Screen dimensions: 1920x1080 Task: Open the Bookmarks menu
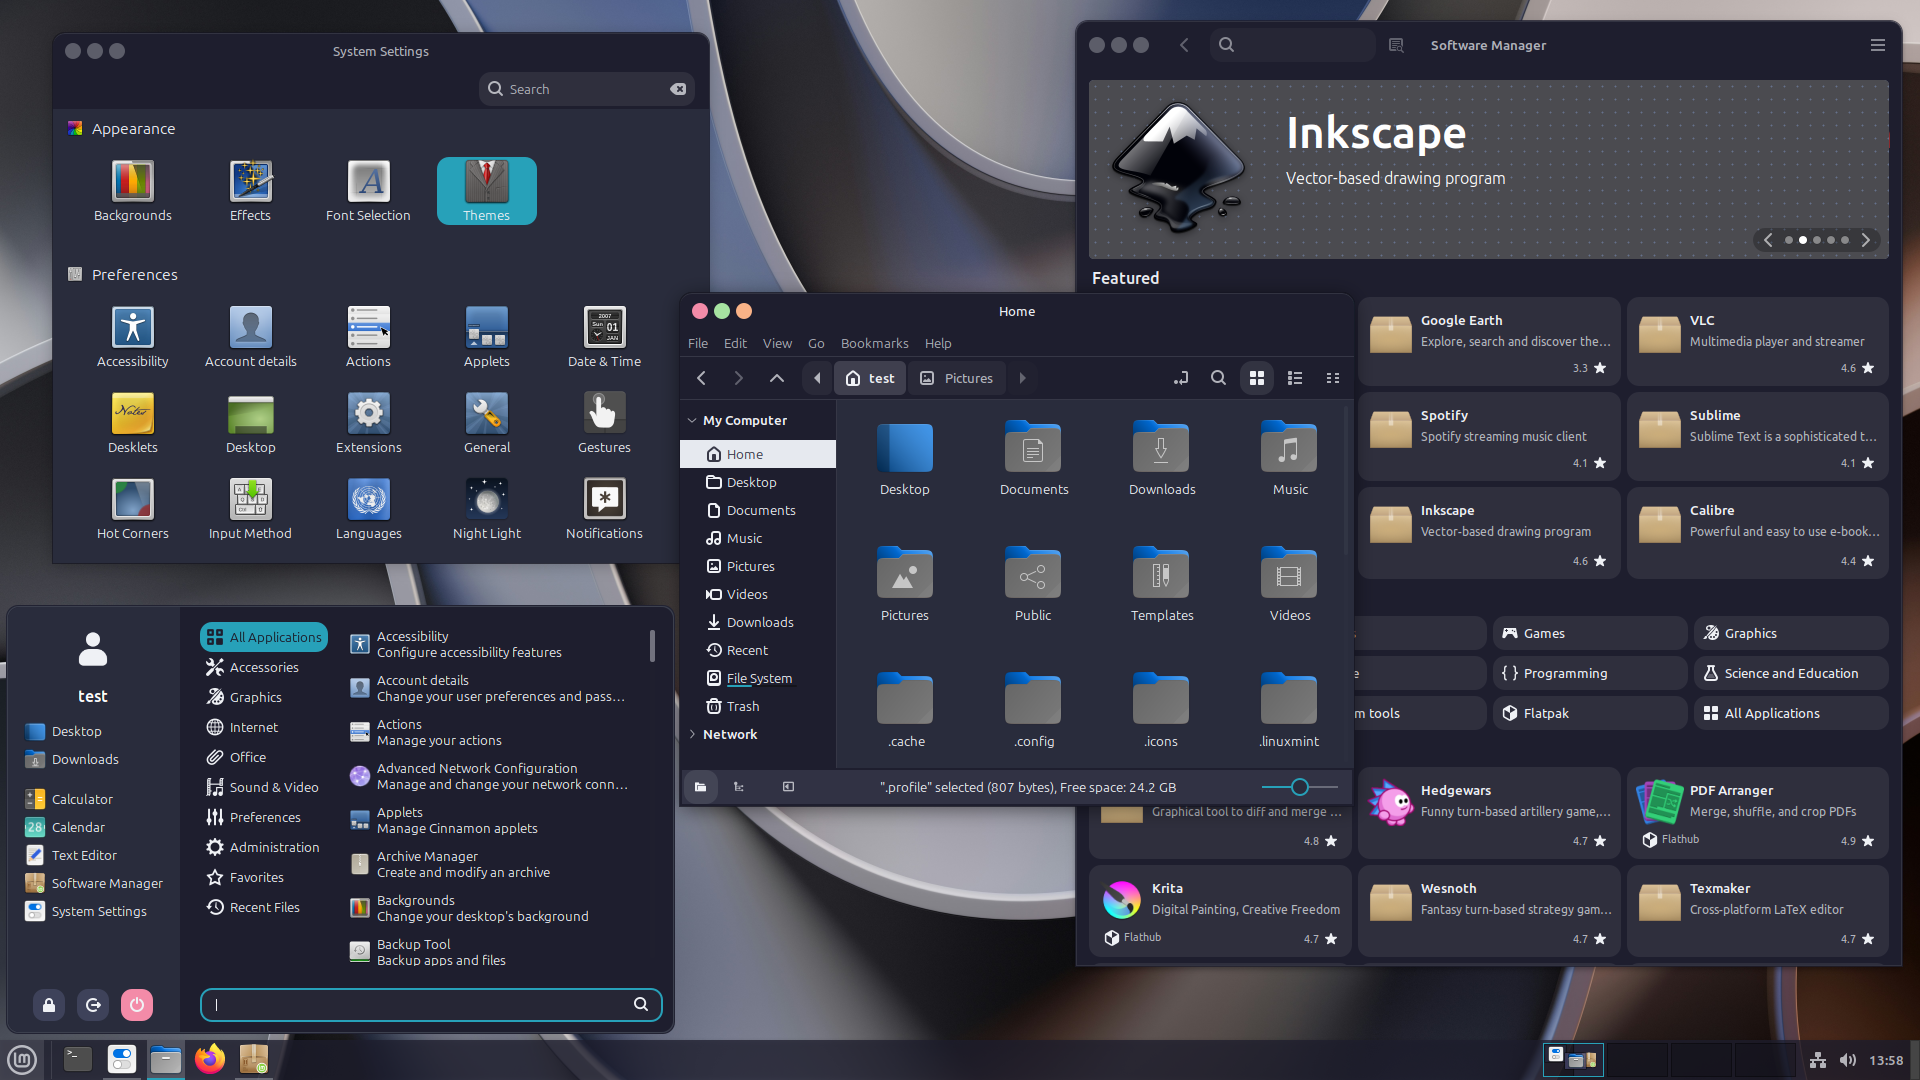point(874,343)
